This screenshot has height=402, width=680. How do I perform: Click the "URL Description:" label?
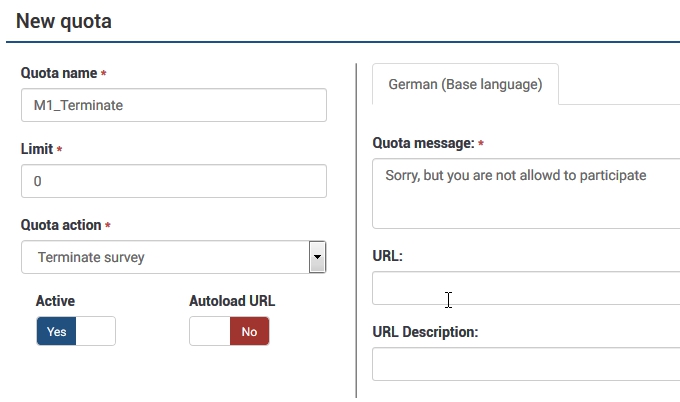point(425,332)
